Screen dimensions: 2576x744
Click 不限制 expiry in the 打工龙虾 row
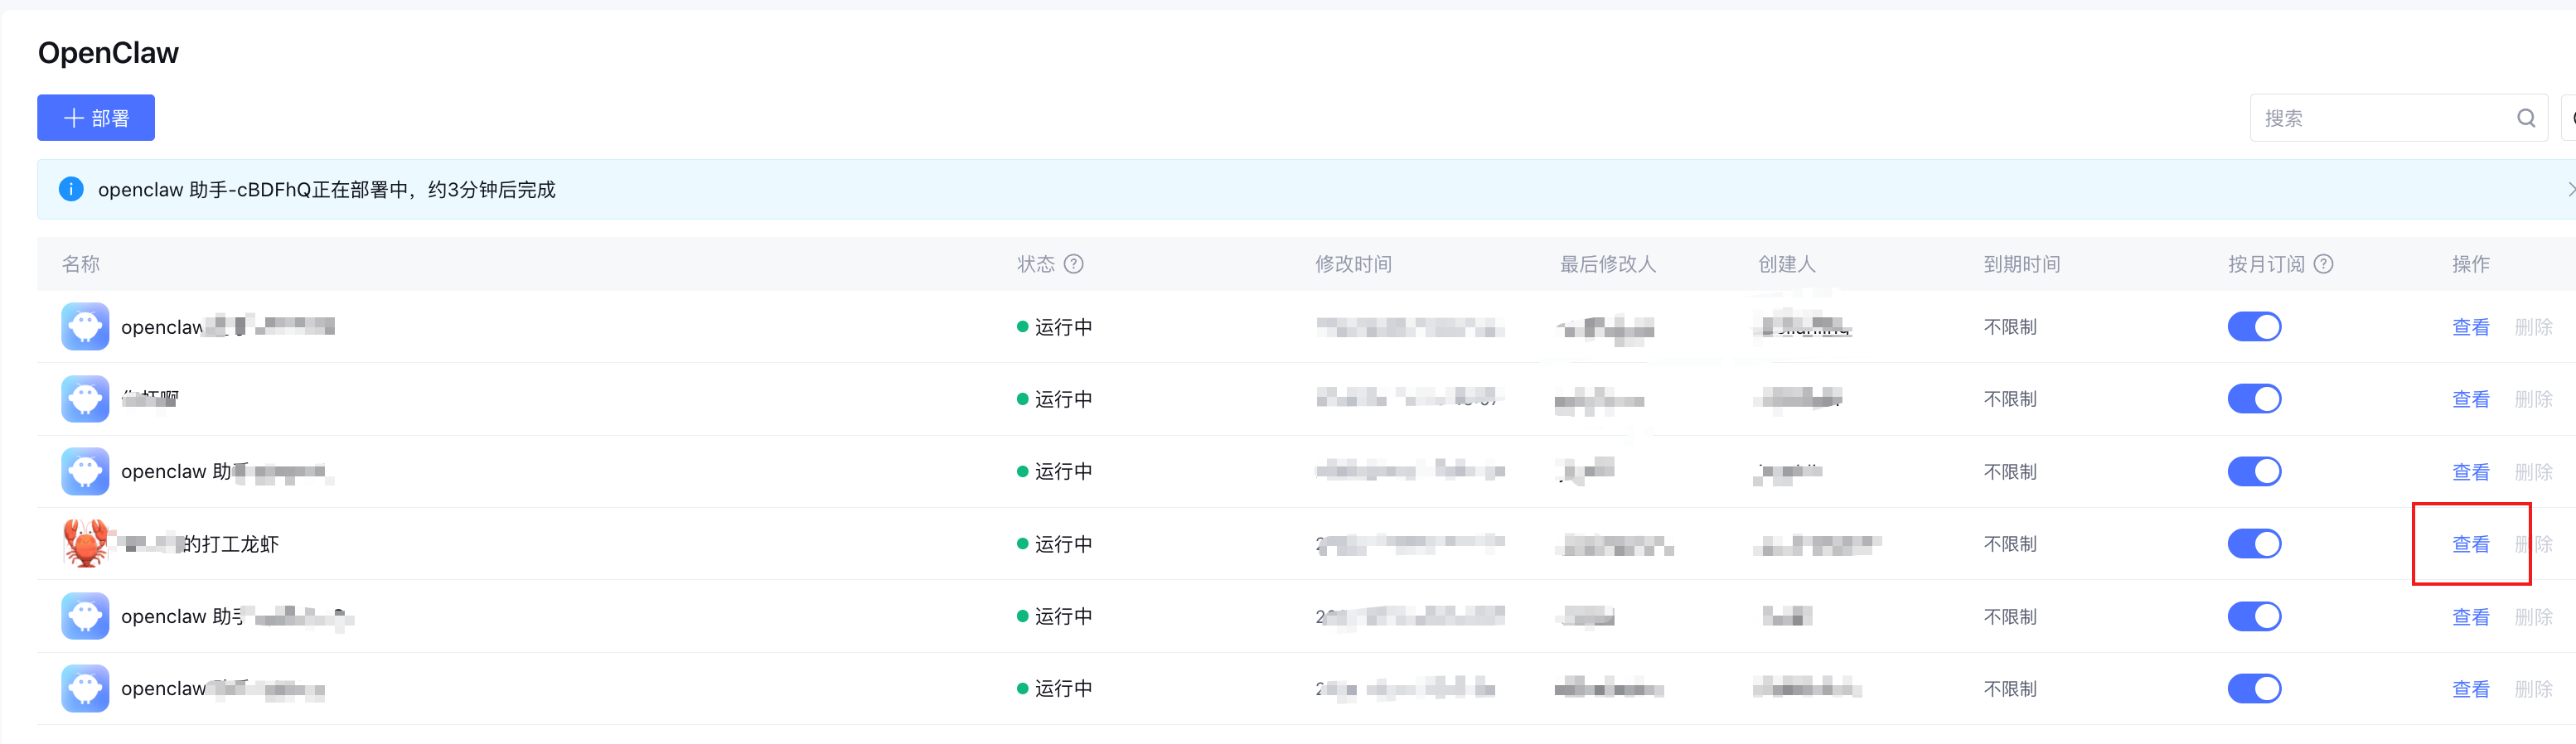(x=2010, y=544)
